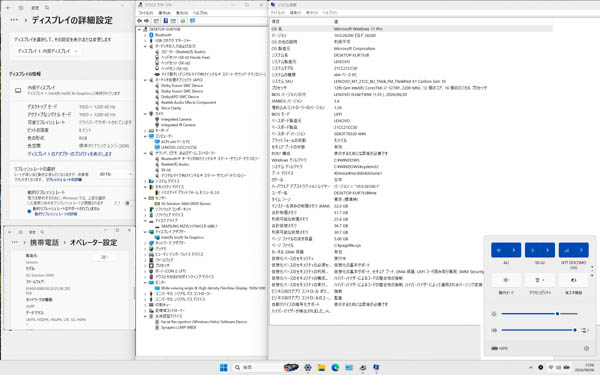Select the OS 名 row in System Information
The width and height of the screenshot is (600, 375).
pyautogui.click(x=411, y=29)
